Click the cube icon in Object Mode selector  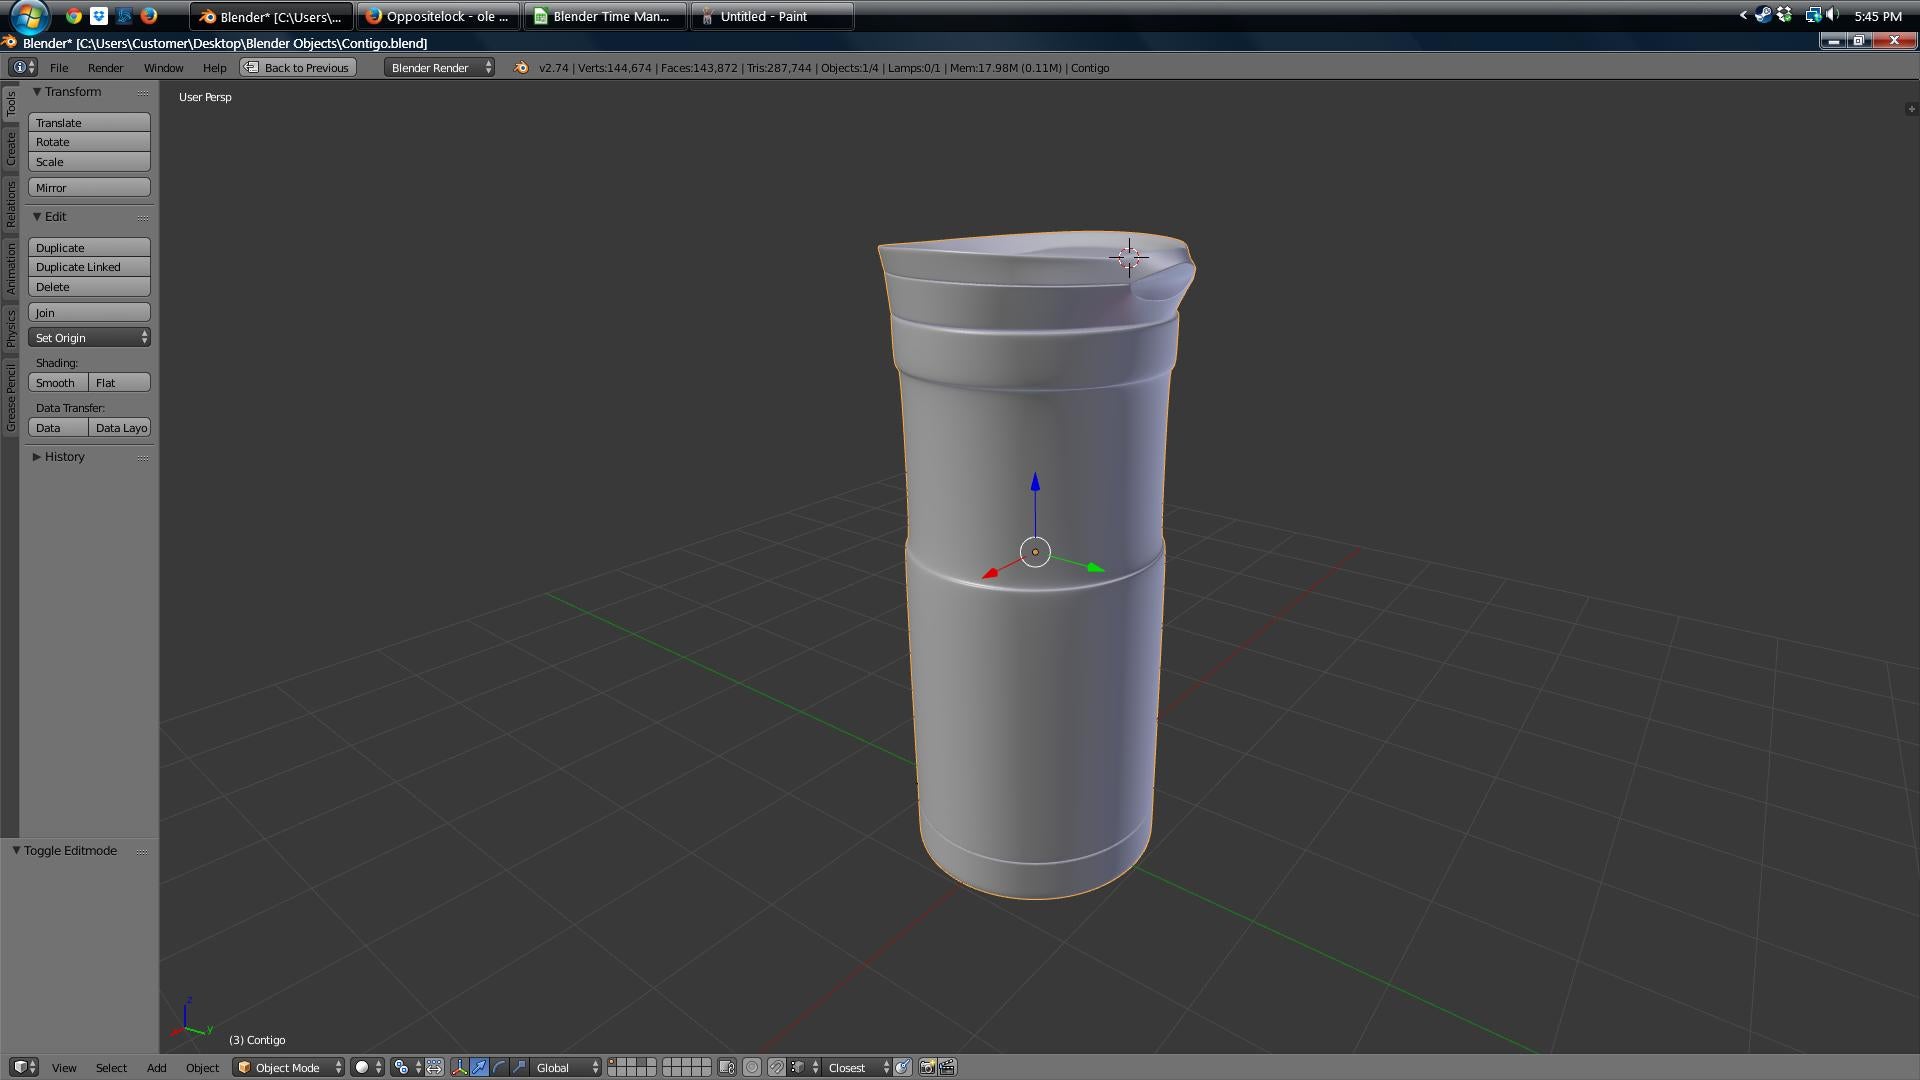pyautogui.click(x=244, y=1067)
